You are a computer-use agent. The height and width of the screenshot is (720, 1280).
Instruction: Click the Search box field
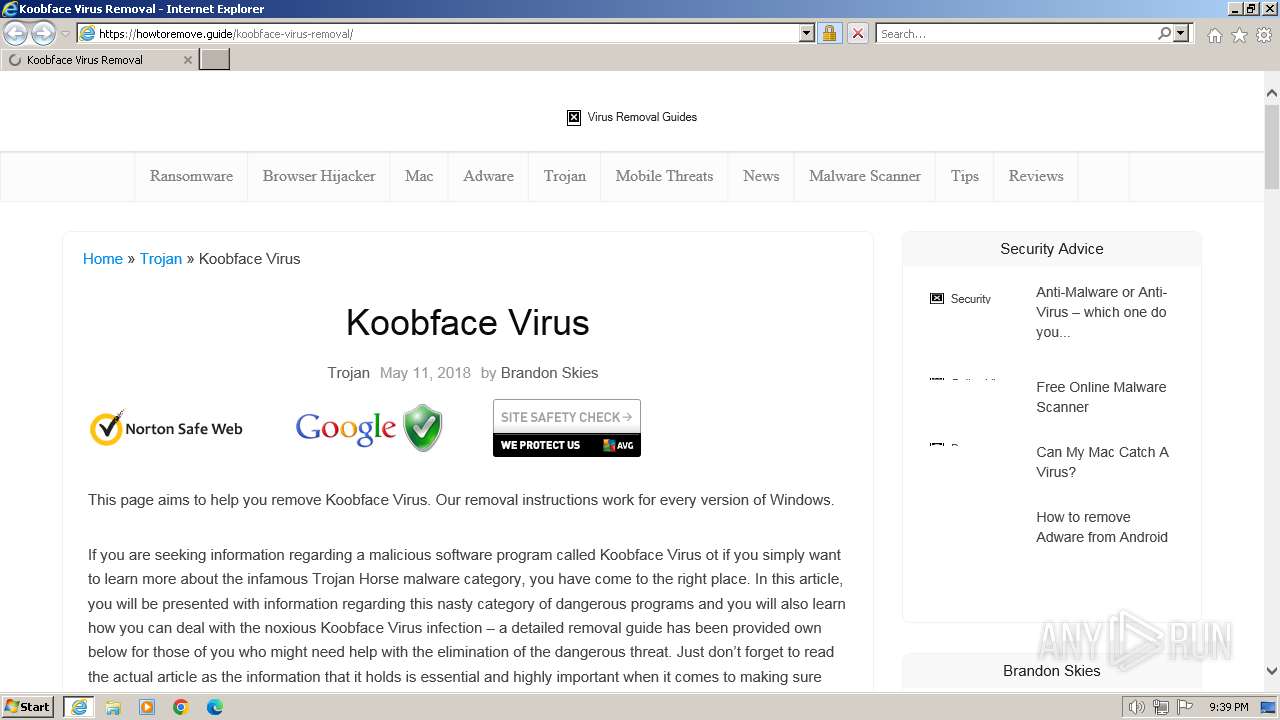(1016, 33)
